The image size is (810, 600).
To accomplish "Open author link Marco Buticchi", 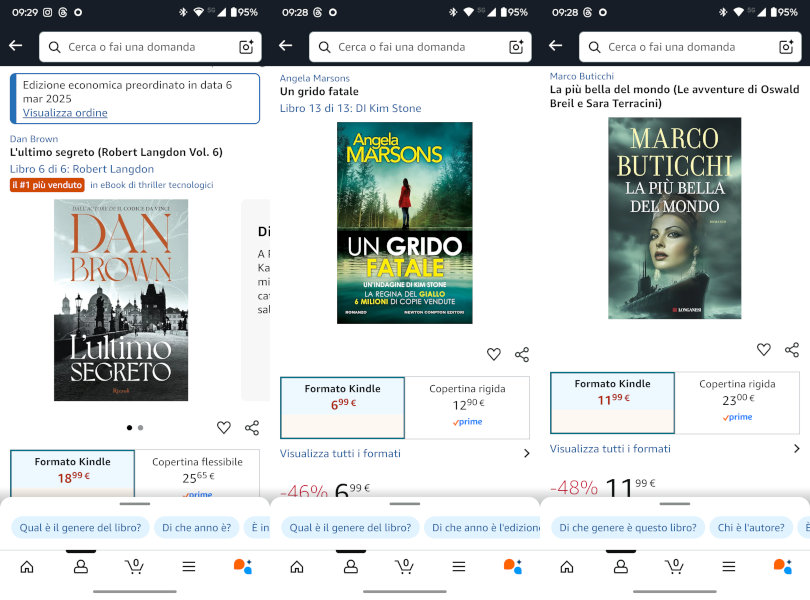I will point(582,76).
